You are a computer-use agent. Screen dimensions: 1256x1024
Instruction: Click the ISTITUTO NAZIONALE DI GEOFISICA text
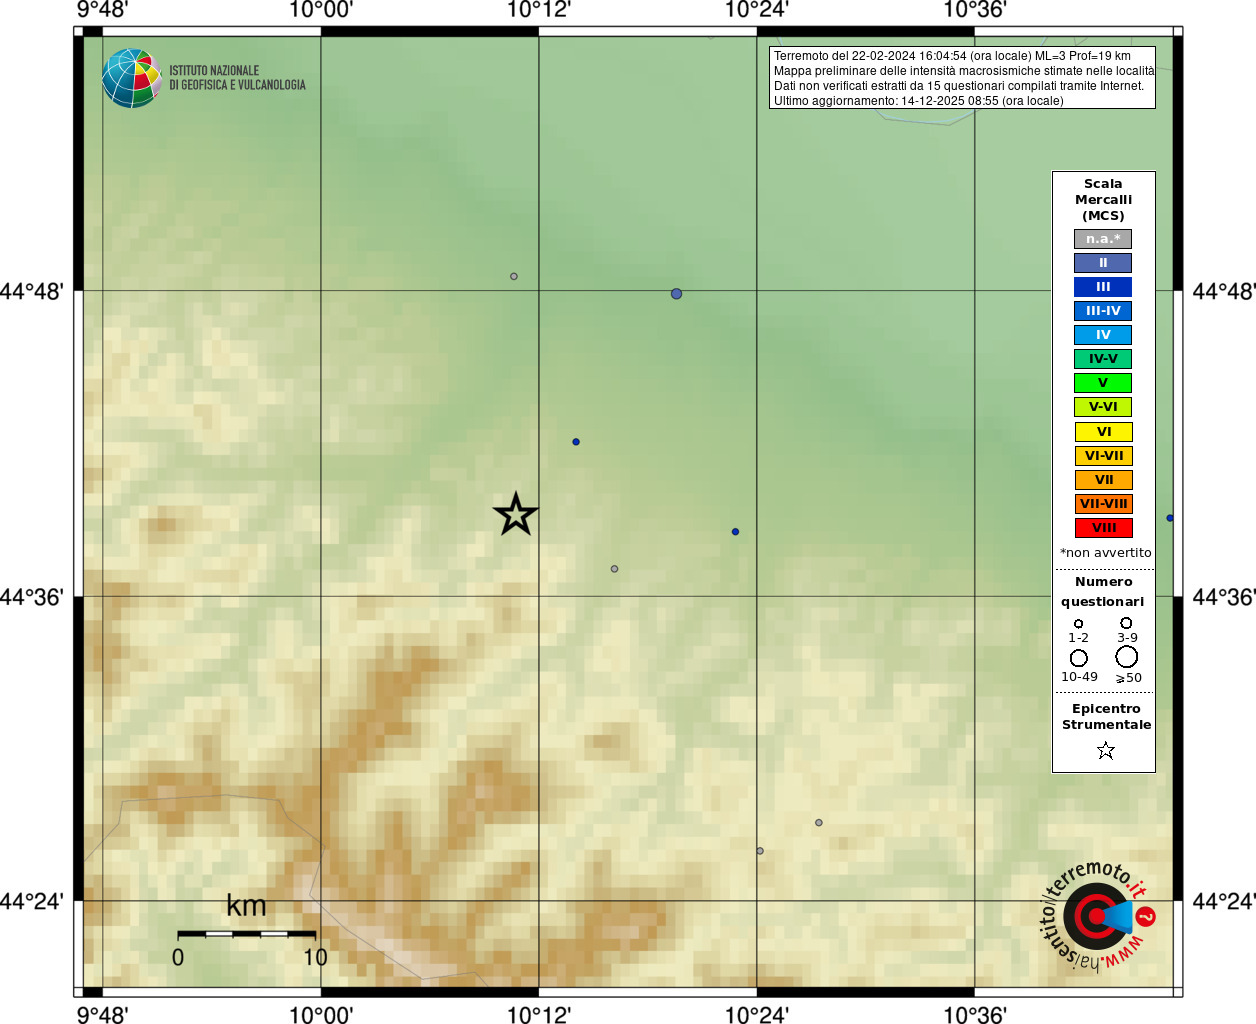coord(237,78)
